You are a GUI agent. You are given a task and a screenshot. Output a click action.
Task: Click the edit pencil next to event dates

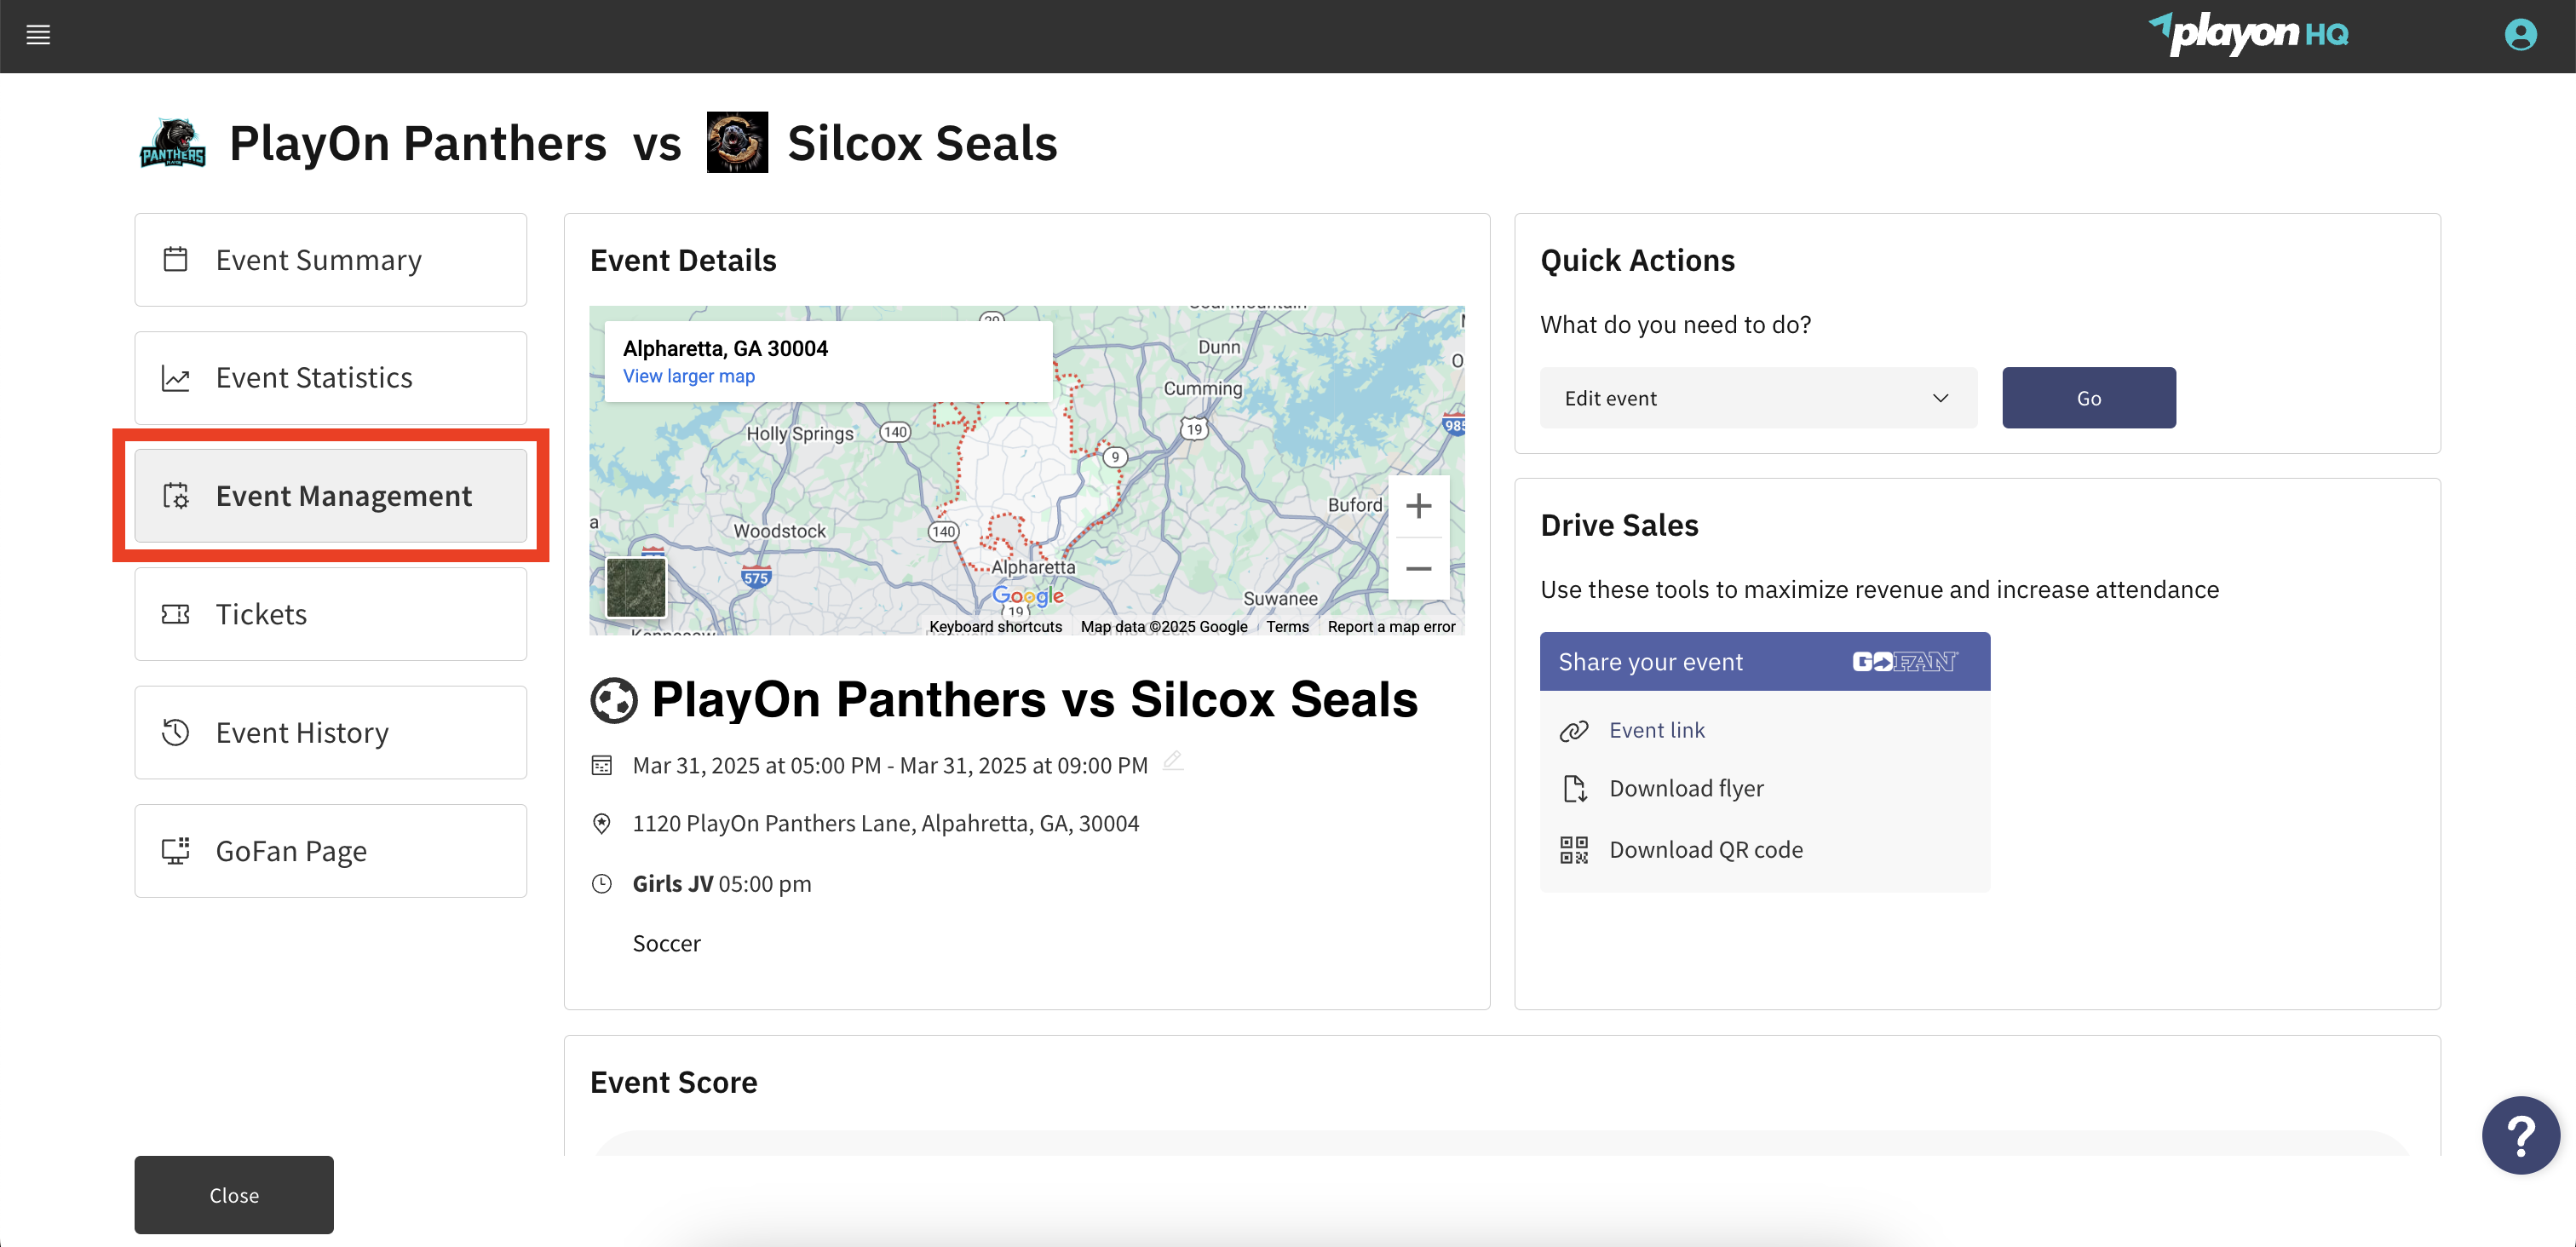(x=1173, y=761)
